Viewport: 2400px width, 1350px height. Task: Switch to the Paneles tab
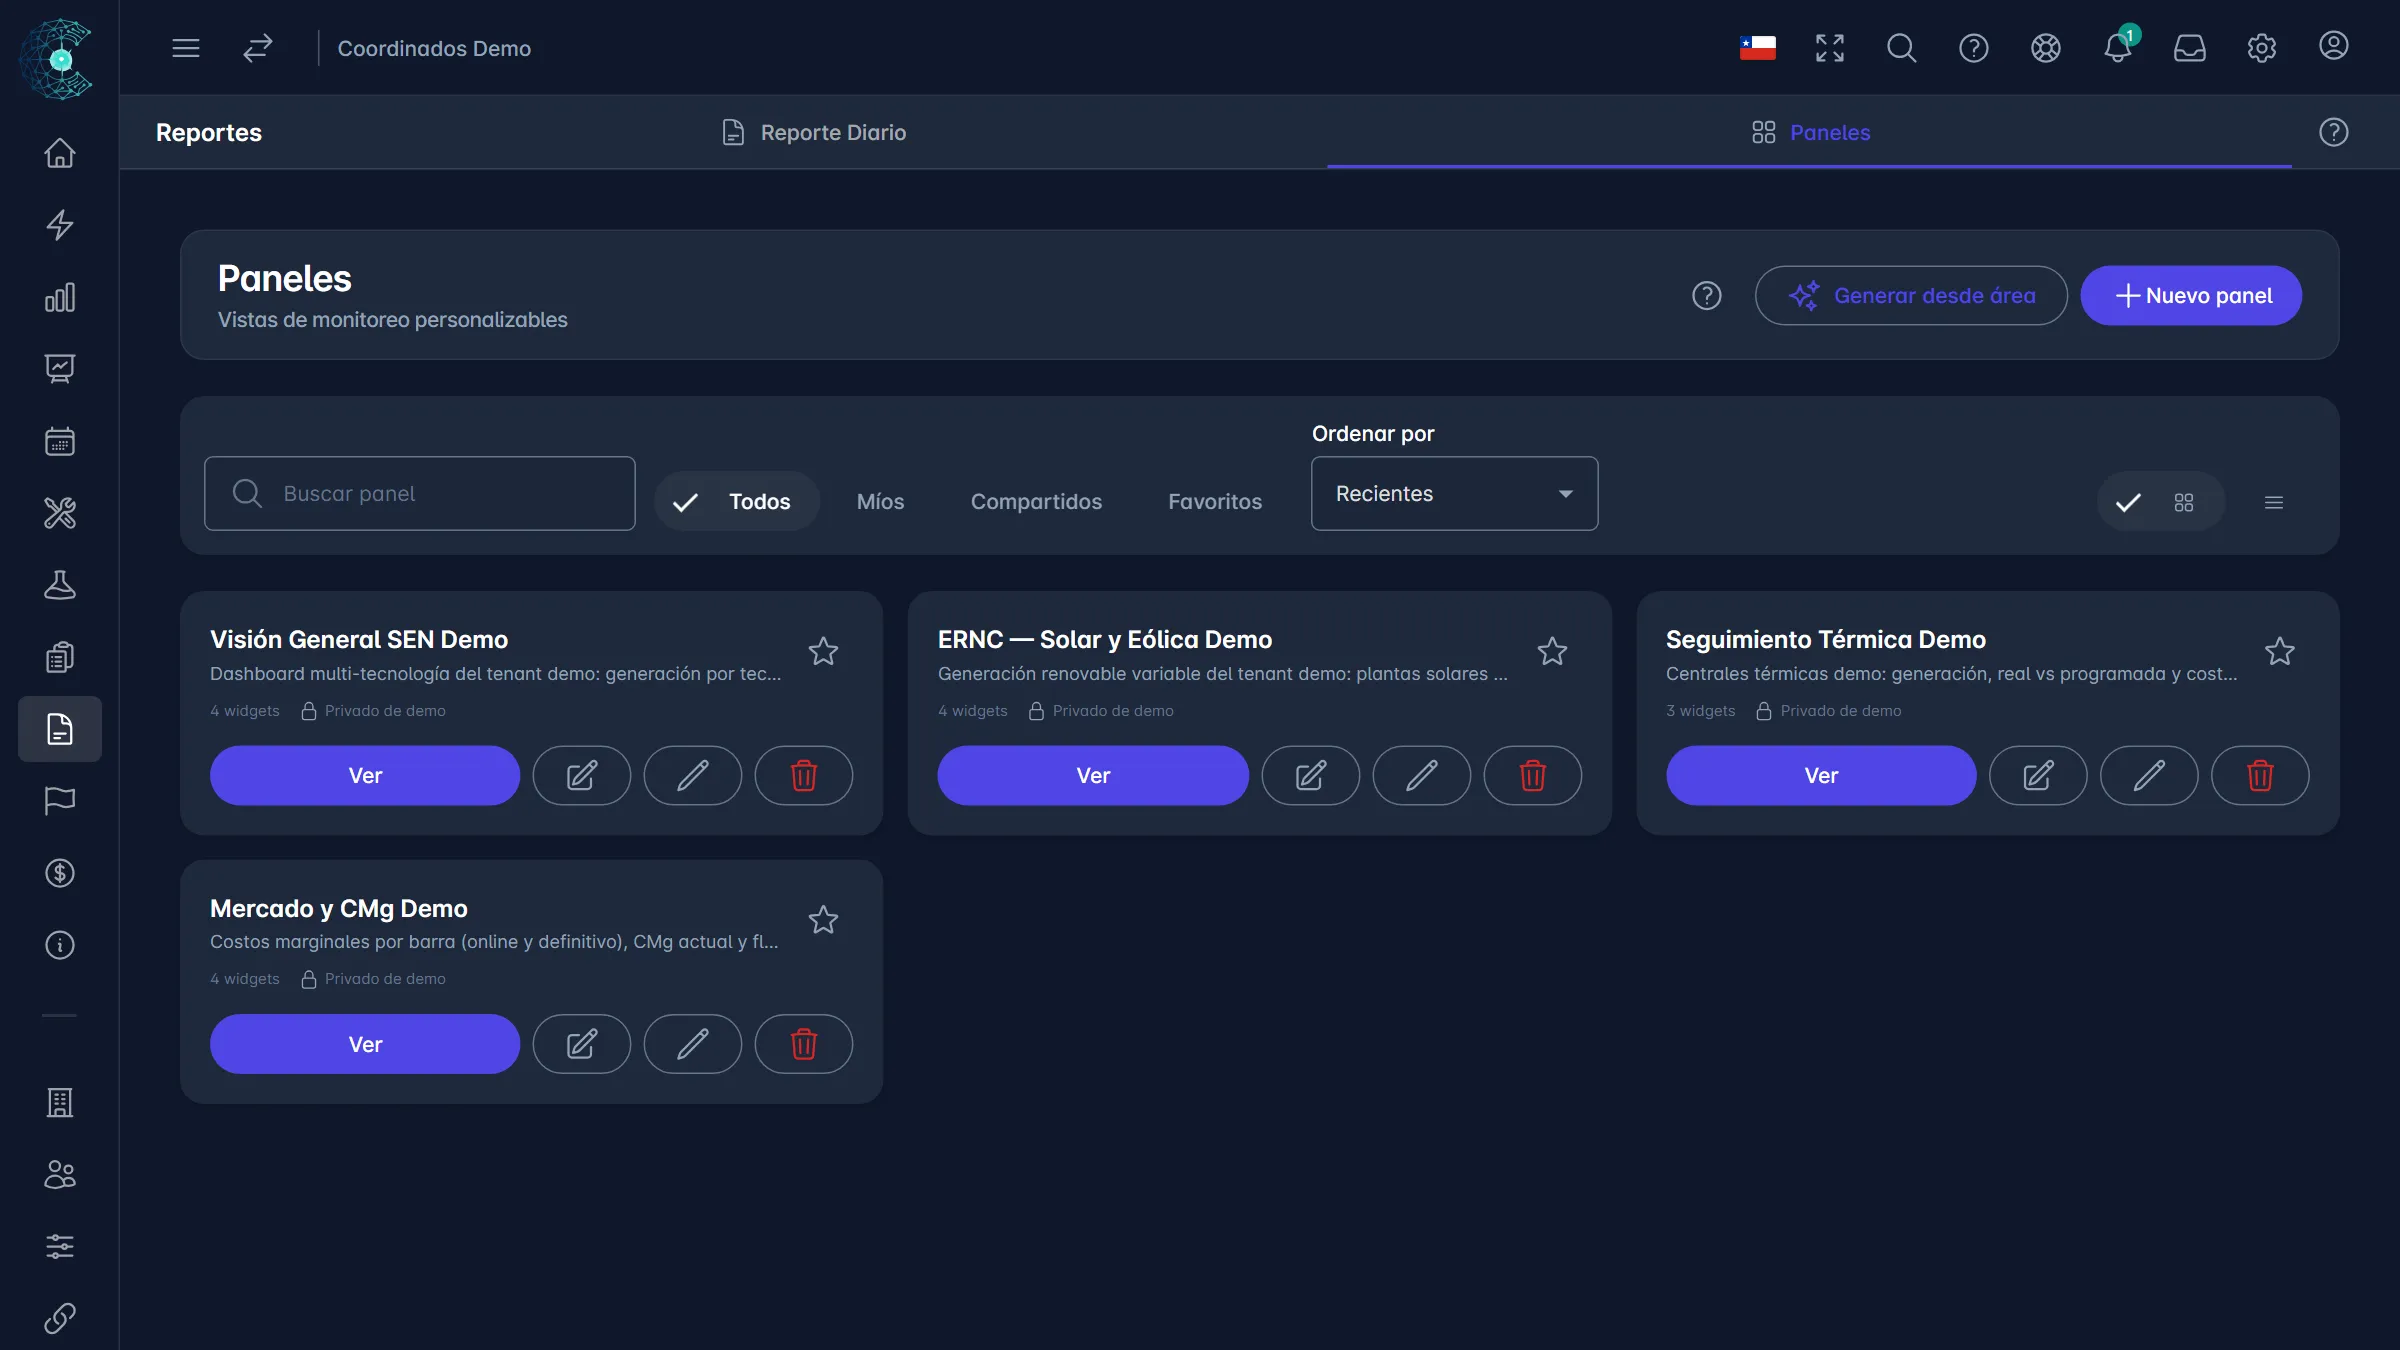pyautogui.click(x=1810, y=132)
